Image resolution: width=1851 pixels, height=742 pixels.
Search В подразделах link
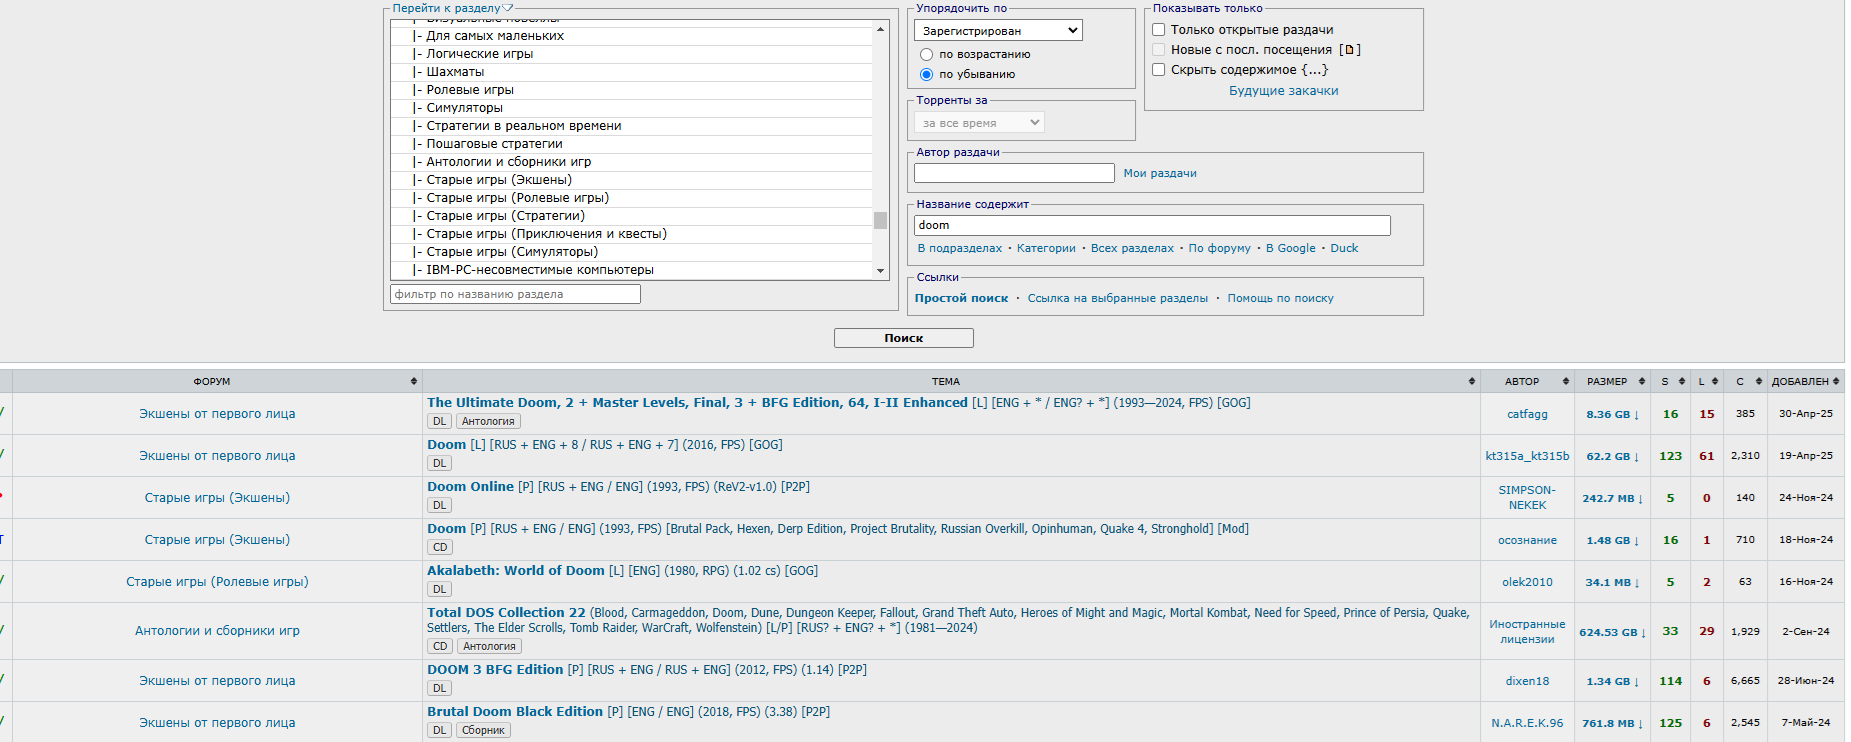(960, 248)
